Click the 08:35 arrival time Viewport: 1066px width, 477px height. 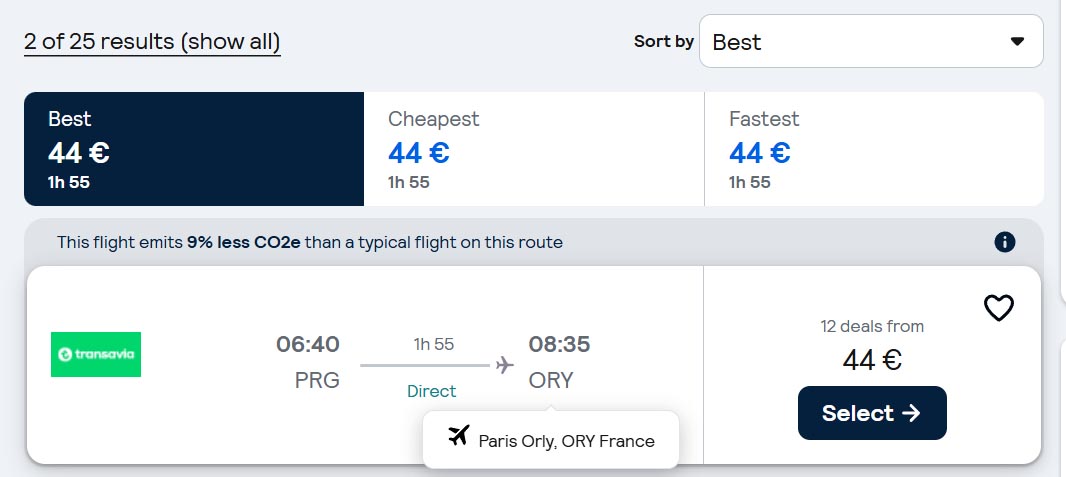[x=559, y=345]
